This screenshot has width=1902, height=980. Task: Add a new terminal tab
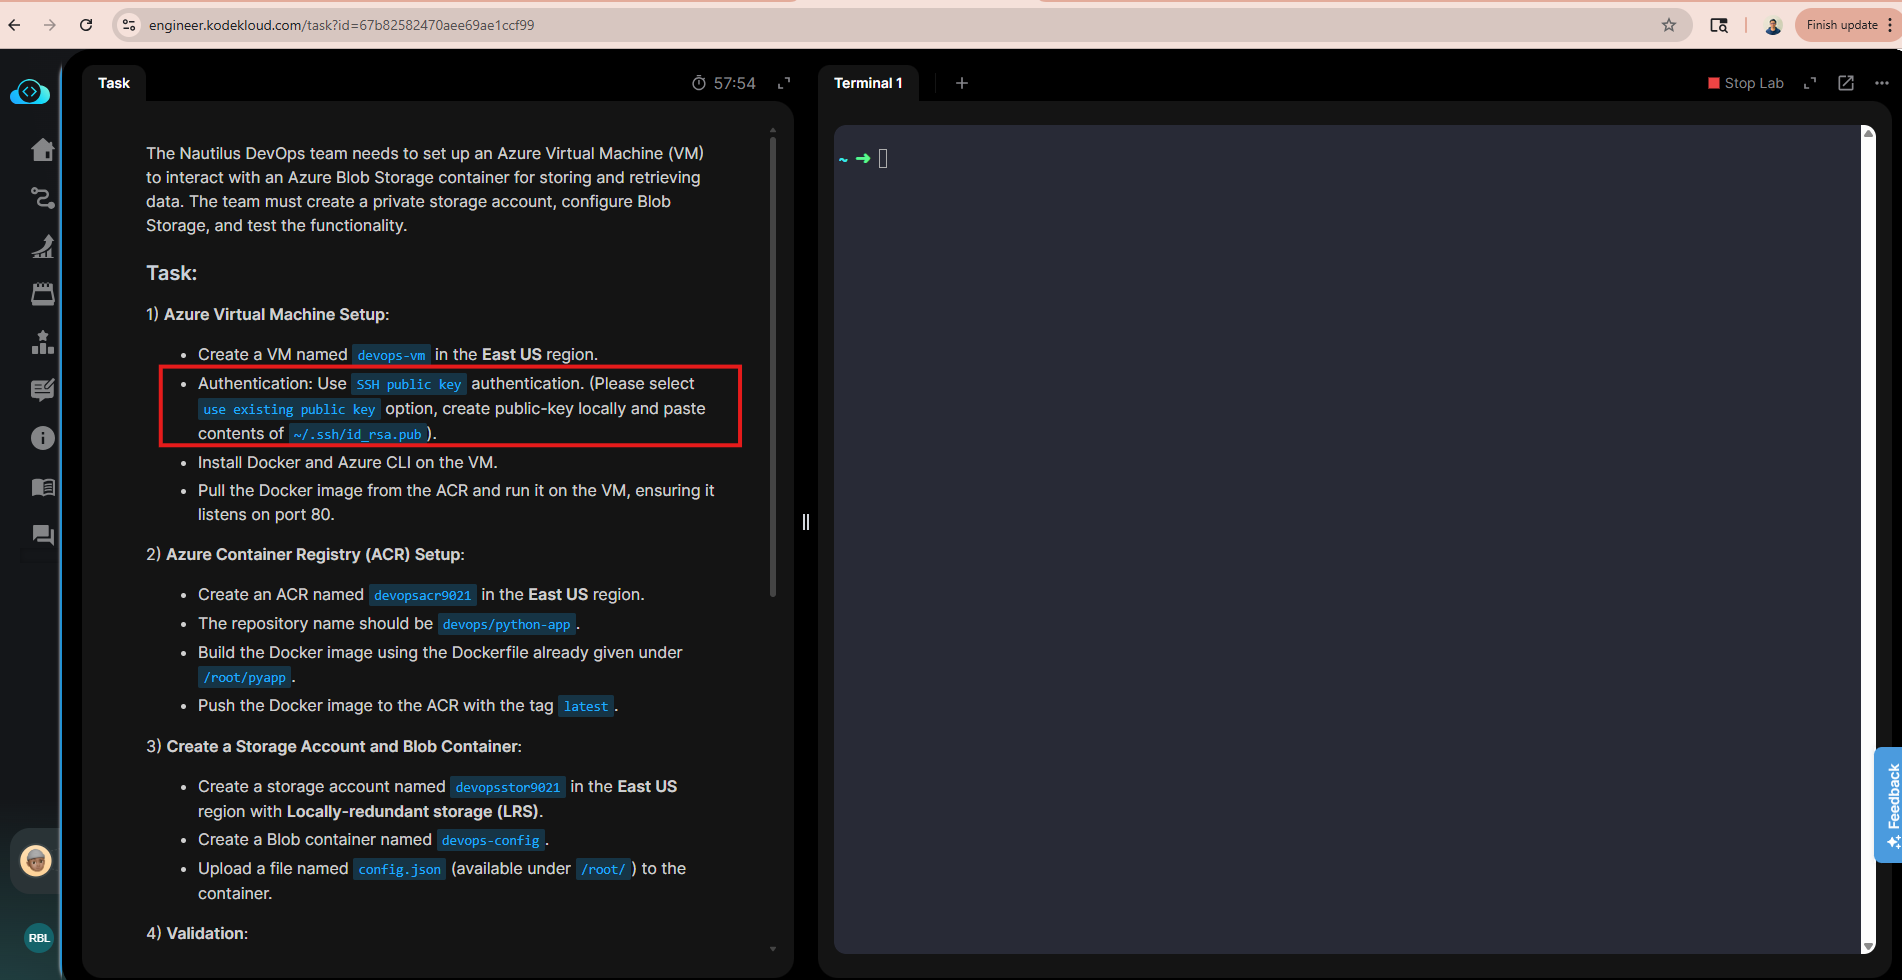click(962, 83)
